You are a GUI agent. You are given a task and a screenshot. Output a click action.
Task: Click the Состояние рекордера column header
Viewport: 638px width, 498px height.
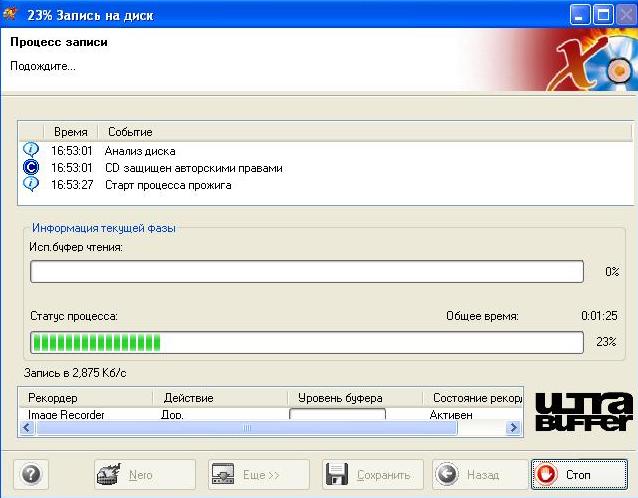click(x=473, y=398)
